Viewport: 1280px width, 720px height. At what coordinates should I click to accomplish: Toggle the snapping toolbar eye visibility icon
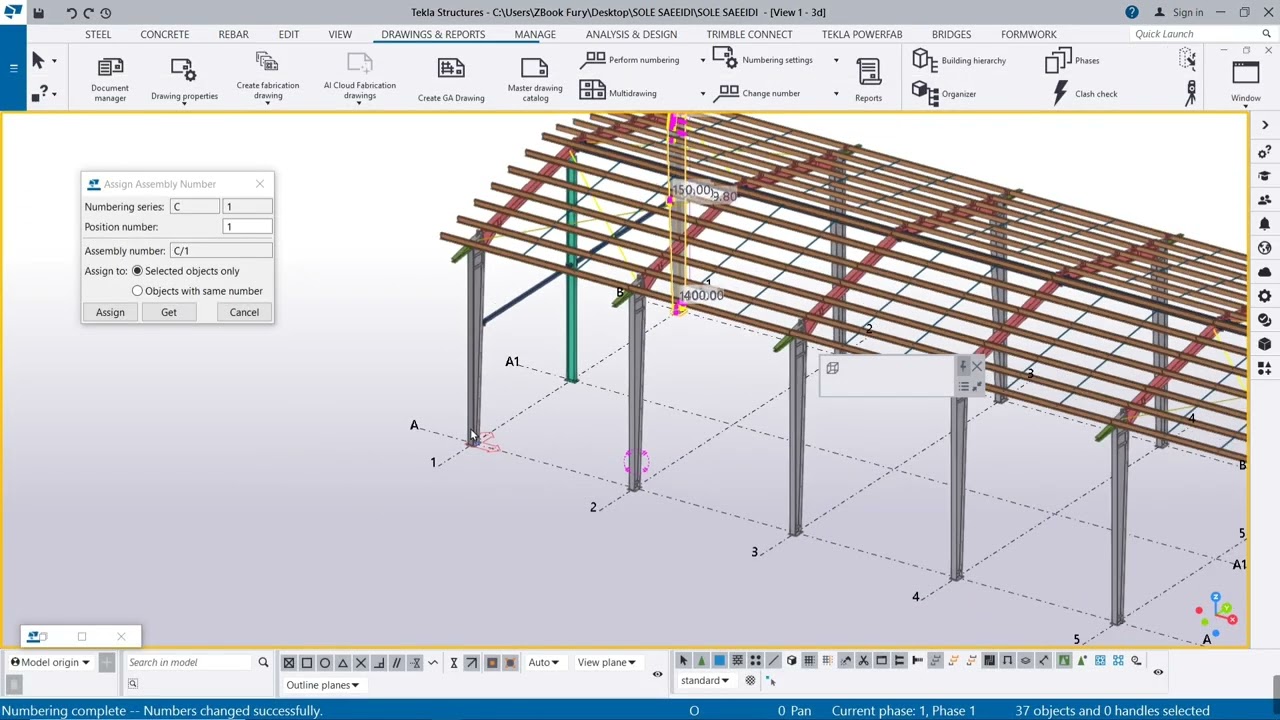click(x=657, y=674)
